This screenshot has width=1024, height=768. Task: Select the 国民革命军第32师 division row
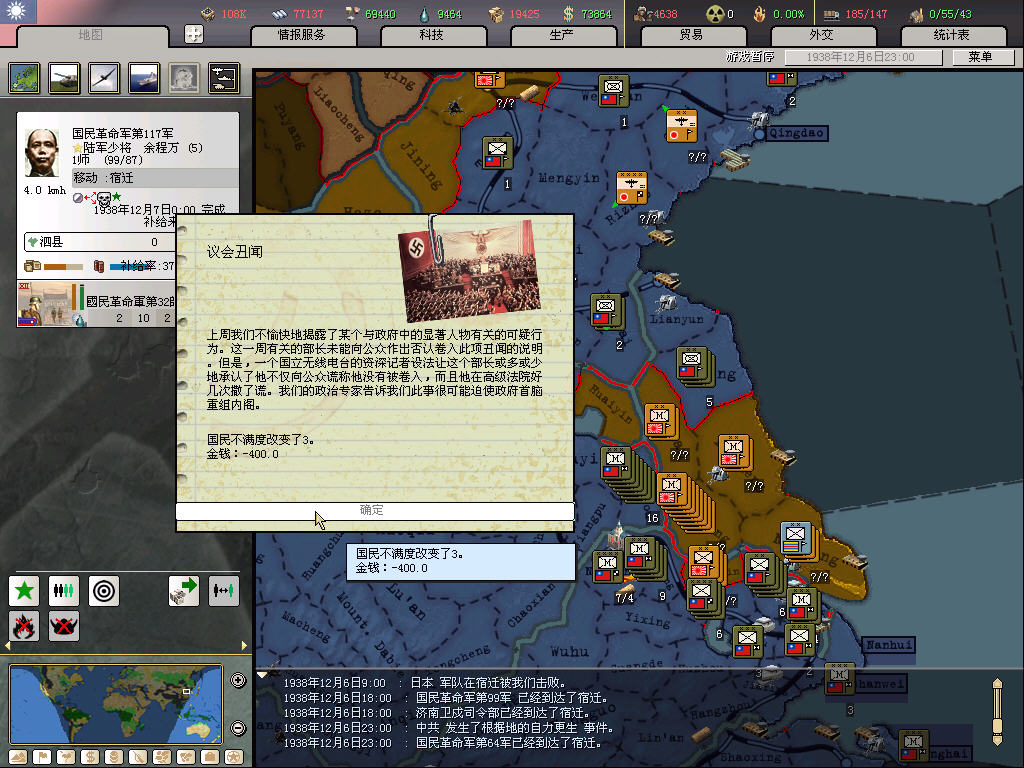(x=97, y=304)
